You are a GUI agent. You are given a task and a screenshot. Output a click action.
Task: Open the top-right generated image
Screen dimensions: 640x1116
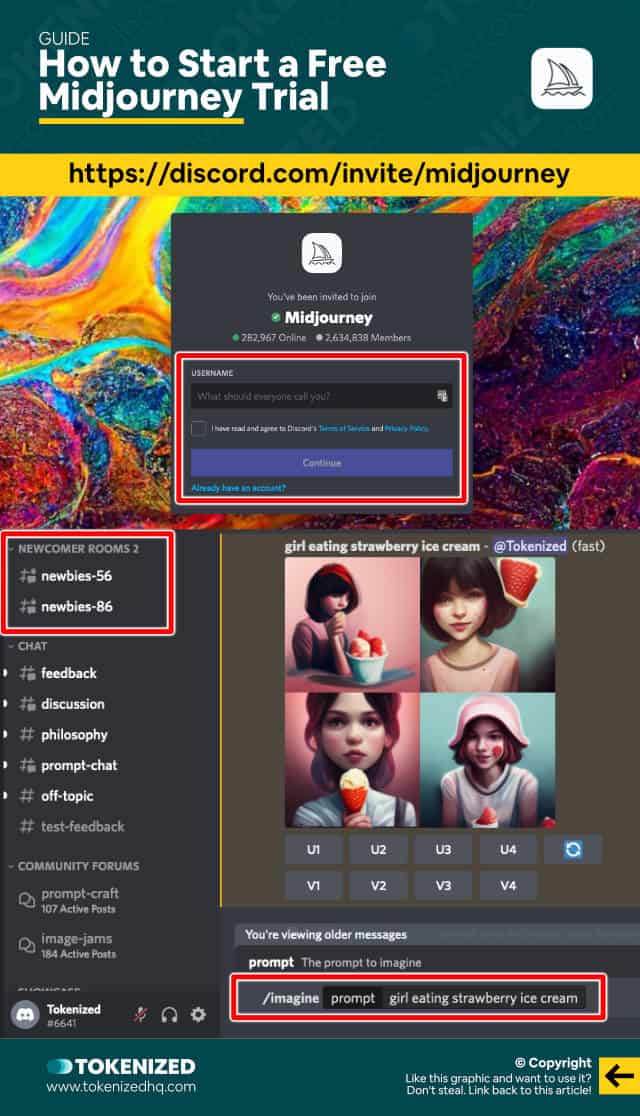488,624
